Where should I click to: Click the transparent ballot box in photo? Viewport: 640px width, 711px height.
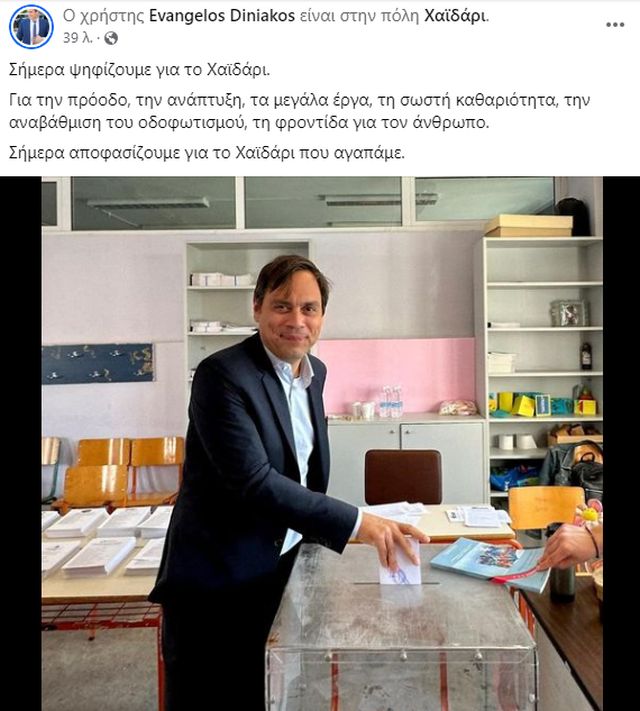click(x=401, y=628)
